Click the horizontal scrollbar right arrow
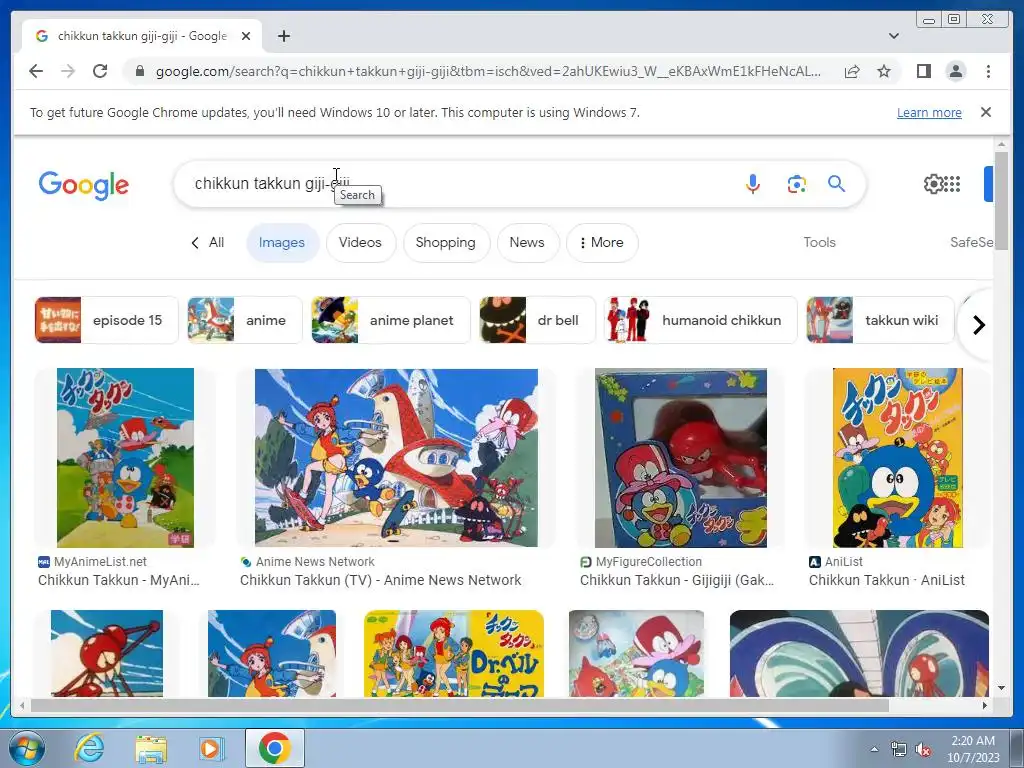This screenshot has height=768, width=1024. tap(985, 705)
